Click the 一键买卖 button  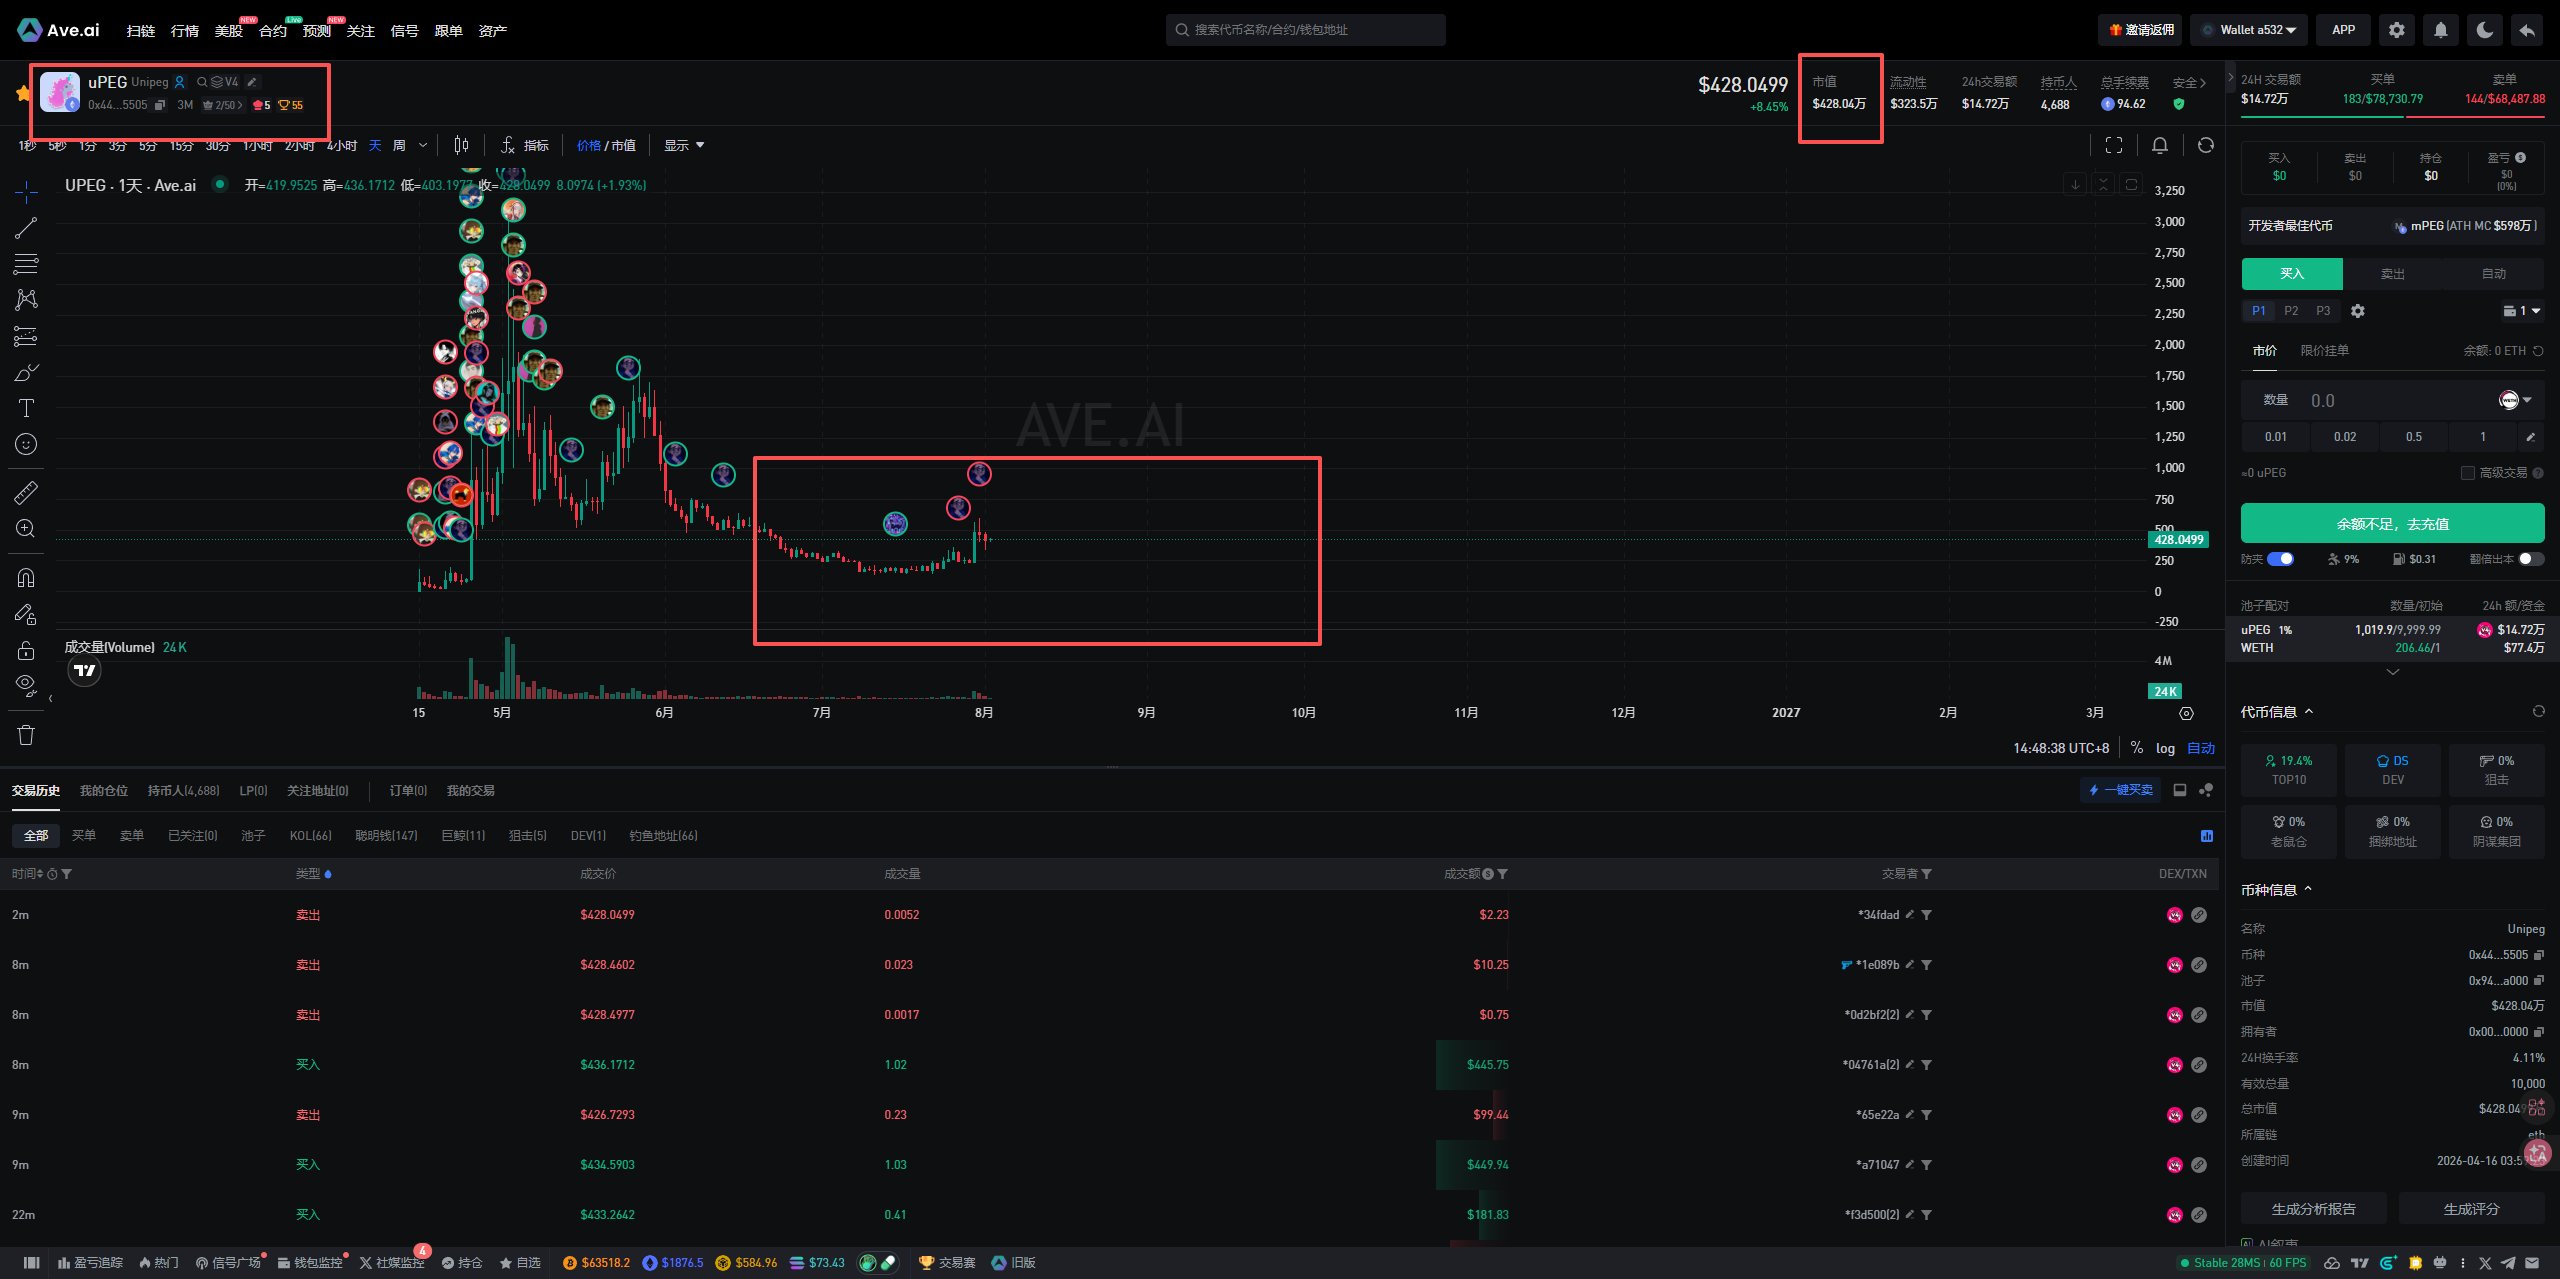[2120, 790]
